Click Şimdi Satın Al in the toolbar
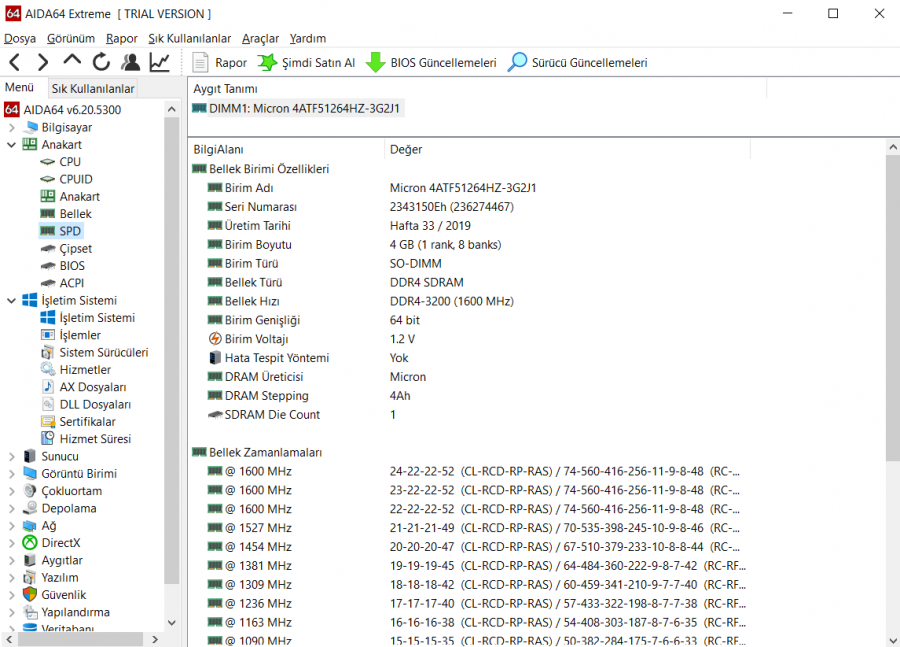 (x=306, y=63)
